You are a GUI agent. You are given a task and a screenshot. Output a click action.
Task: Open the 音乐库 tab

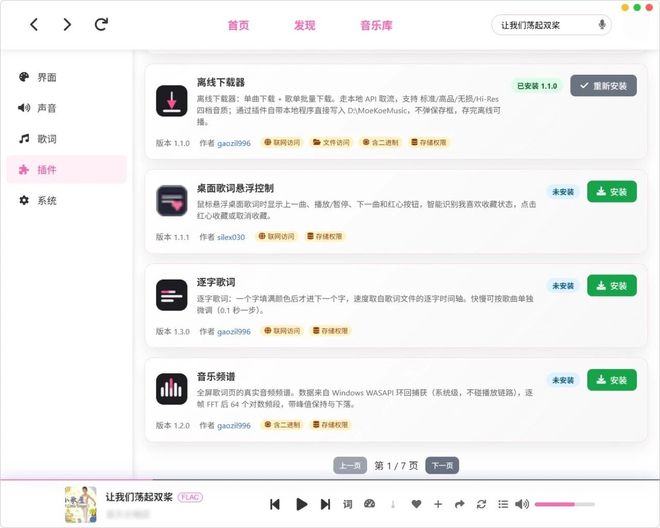click(376, 25)
